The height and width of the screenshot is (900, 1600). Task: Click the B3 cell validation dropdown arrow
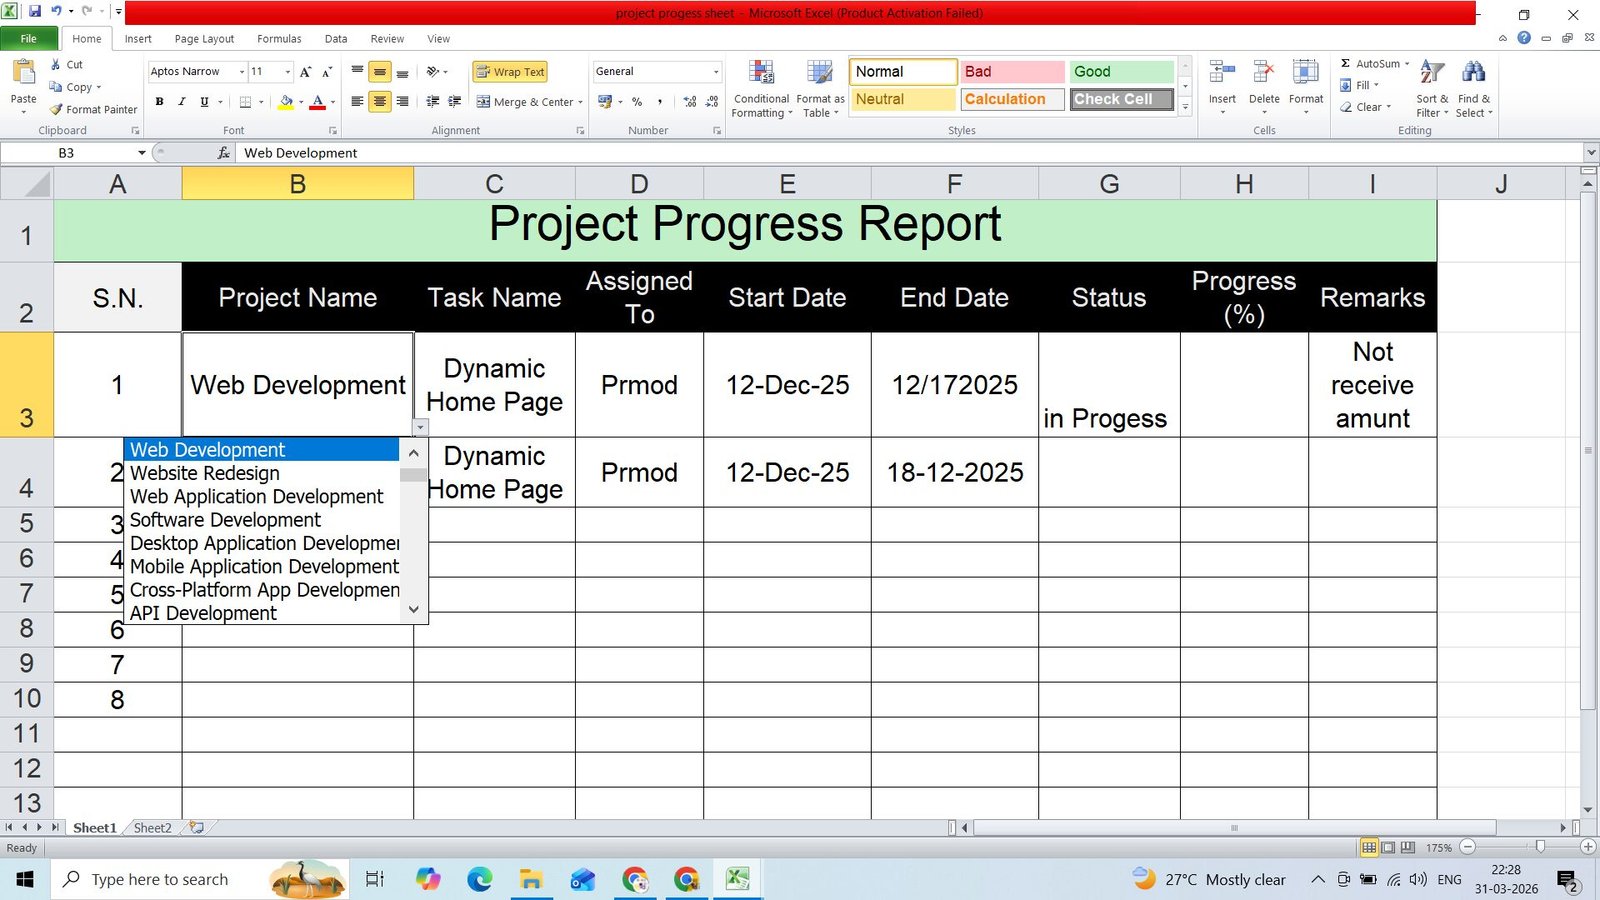click(x=421, y=428)
